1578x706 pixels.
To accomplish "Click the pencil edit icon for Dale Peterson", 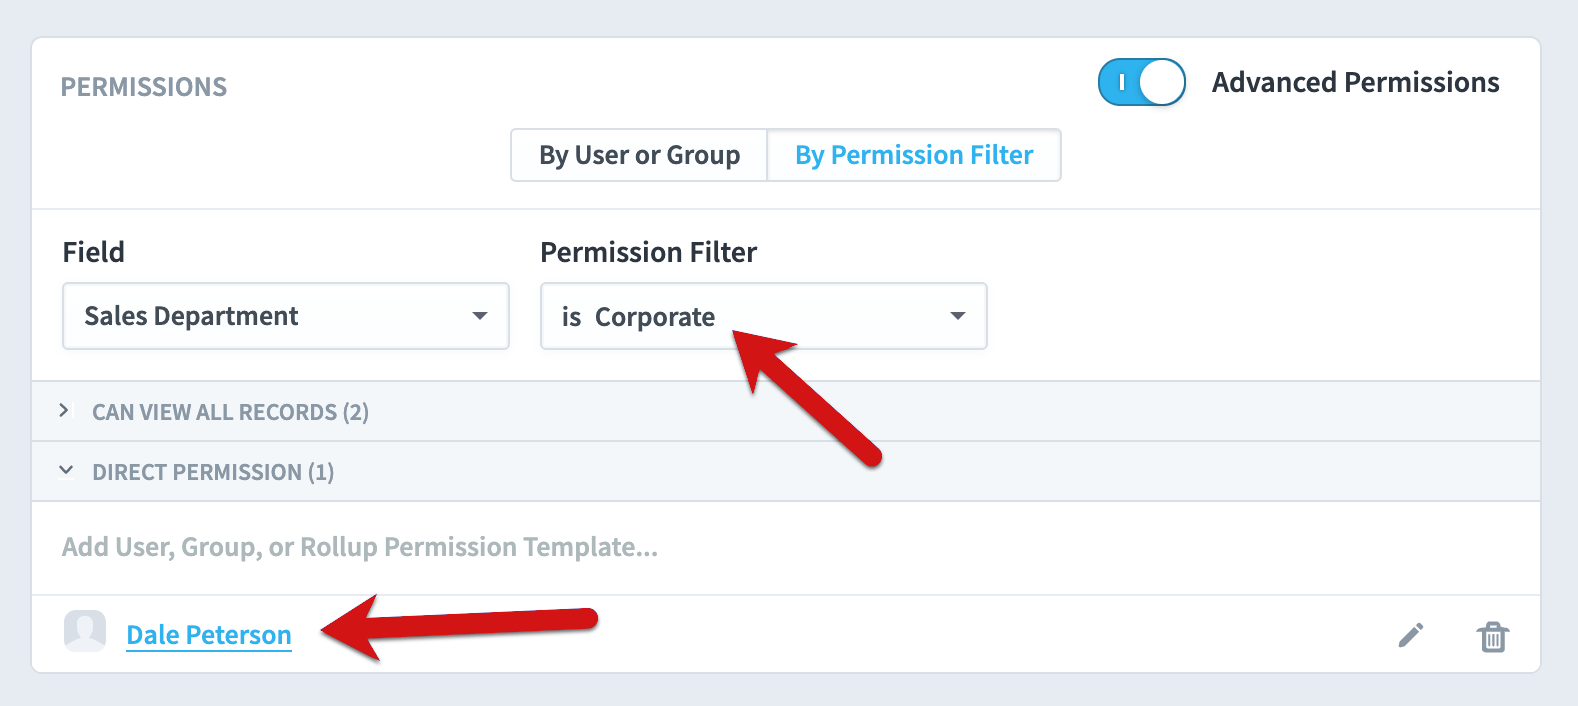I will pos(1410,635).
